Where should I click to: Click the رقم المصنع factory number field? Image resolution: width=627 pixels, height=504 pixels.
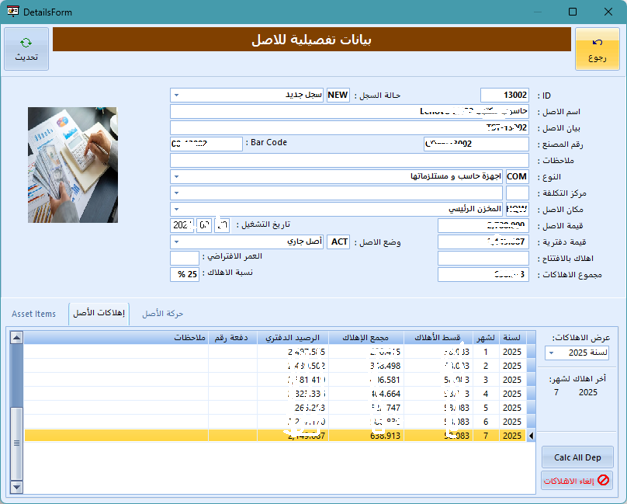pos(476,144)
